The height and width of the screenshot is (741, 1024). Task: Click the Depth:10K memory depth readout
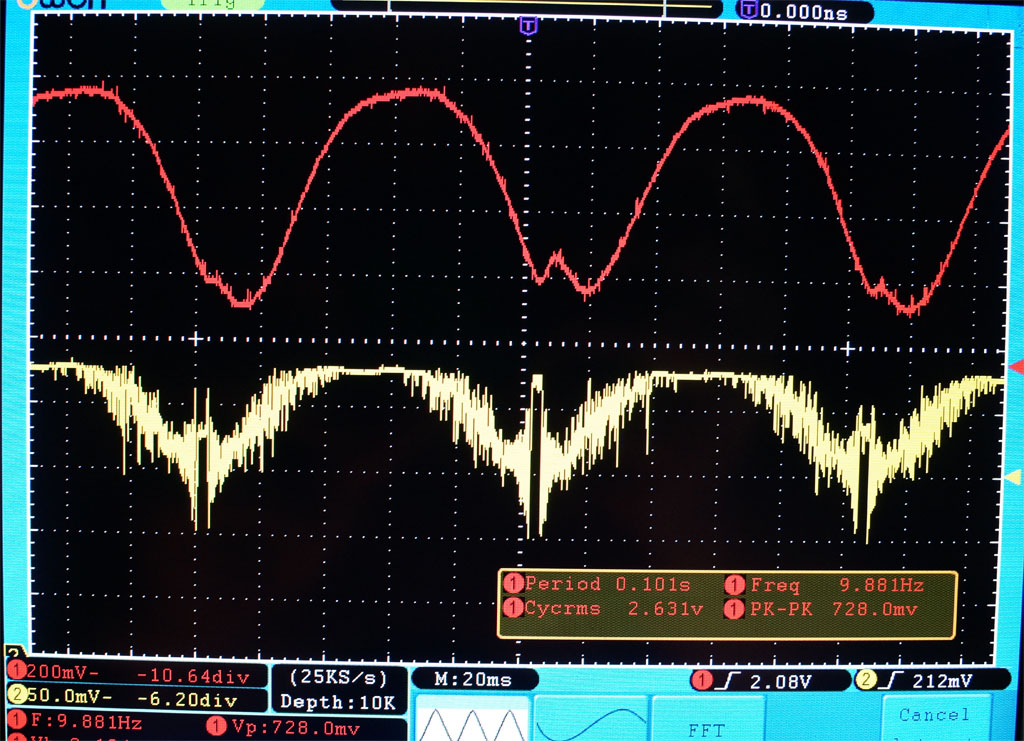[x=337, y=702]
